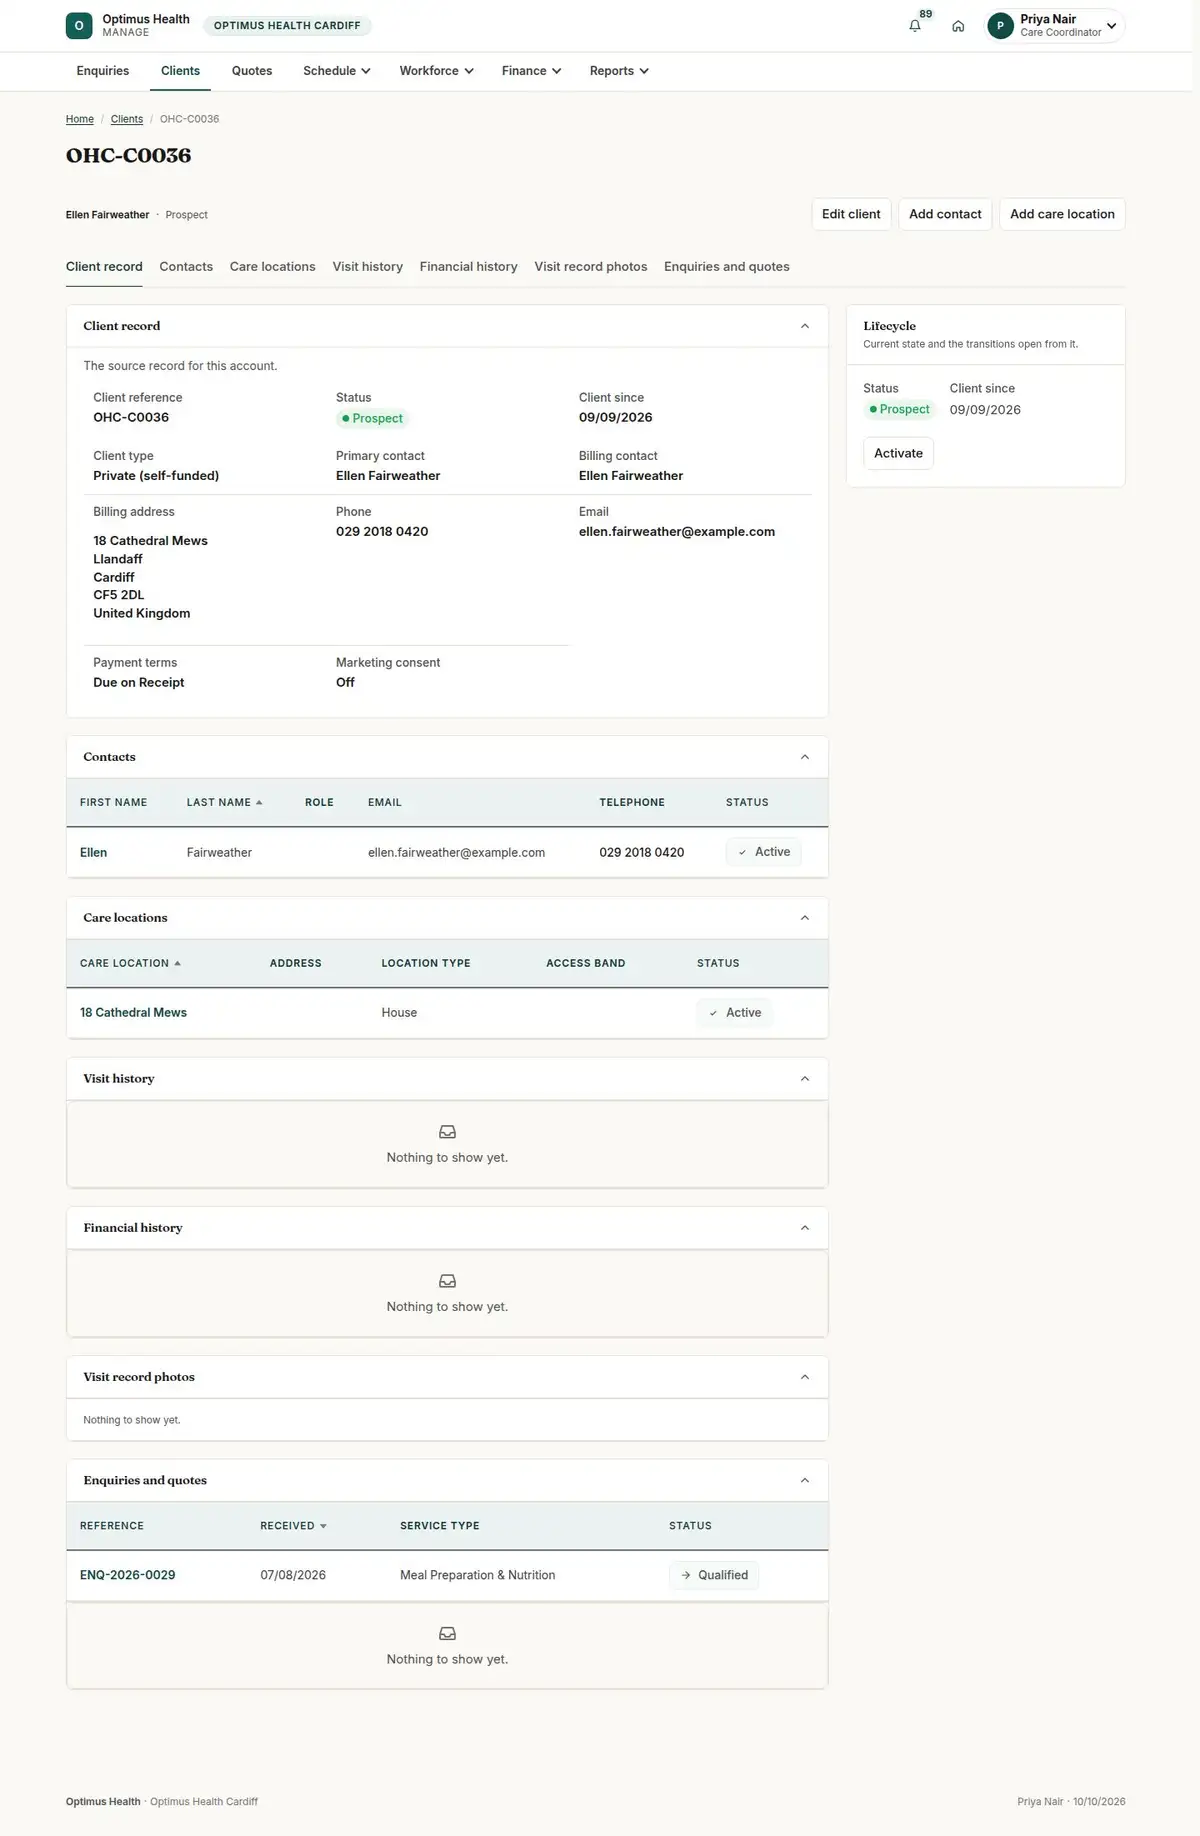The width and height of the screenshot is (1200, 1836).
Task: Click the Optimus Health logo
Action: [79, 26]
